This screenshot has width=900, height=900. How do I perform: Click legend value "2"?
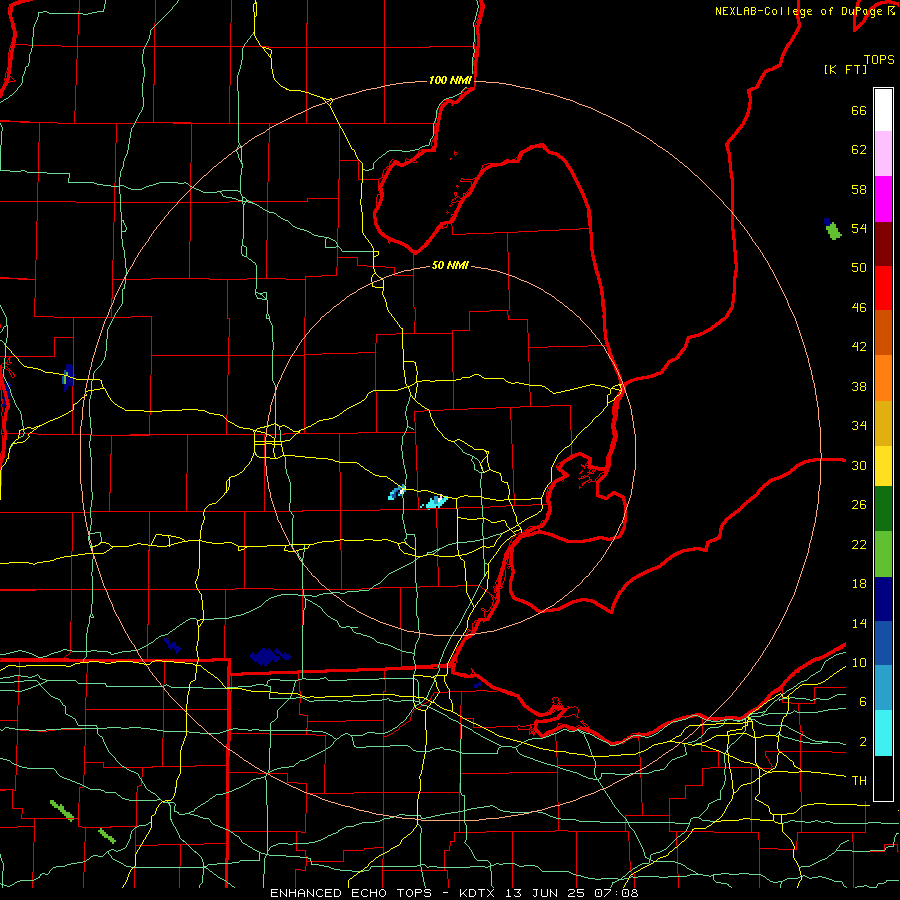[862, 742]
